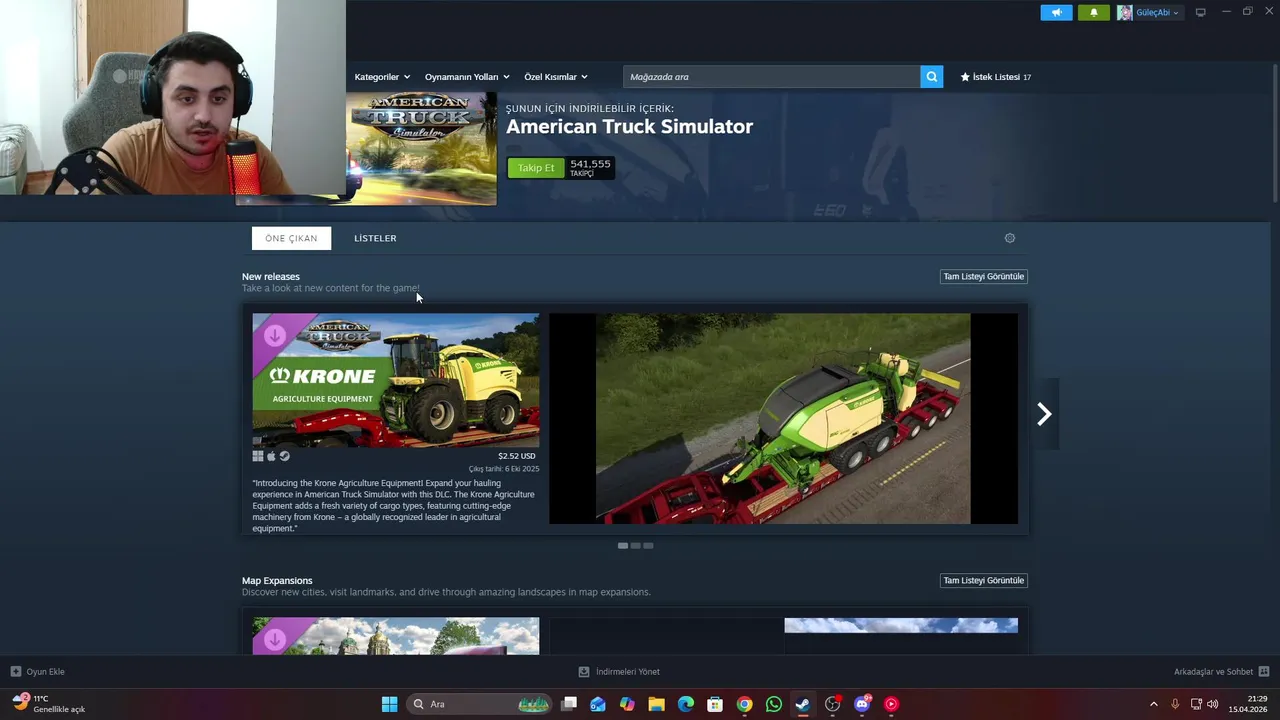Open Microsoft Store from taskbar
The height and width of the screenshot is (720, 1280).
tap(715, 704)
